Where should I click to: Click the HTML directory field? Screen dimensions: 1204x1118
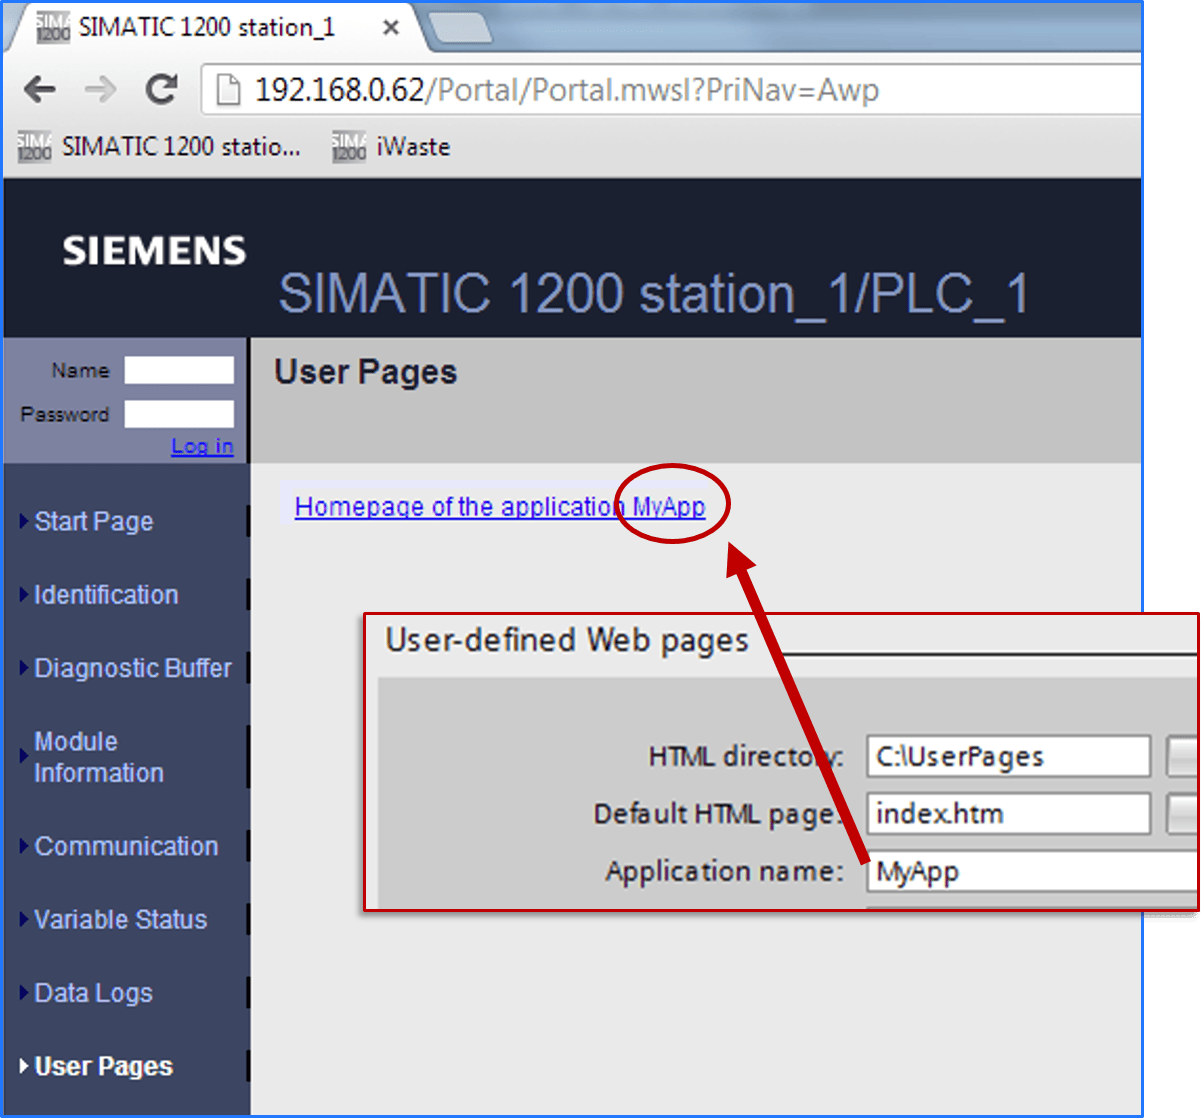click(1008, 756)
